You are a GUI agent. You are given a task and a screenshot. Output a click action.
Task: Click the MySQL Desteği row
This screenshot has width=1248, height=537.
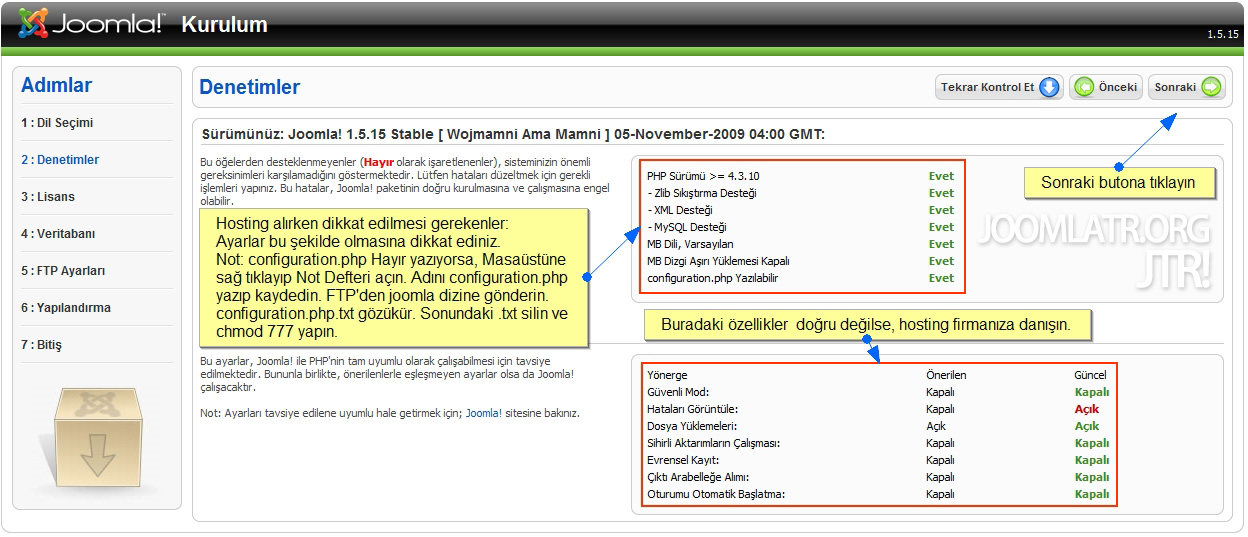[x=800, y=227]
